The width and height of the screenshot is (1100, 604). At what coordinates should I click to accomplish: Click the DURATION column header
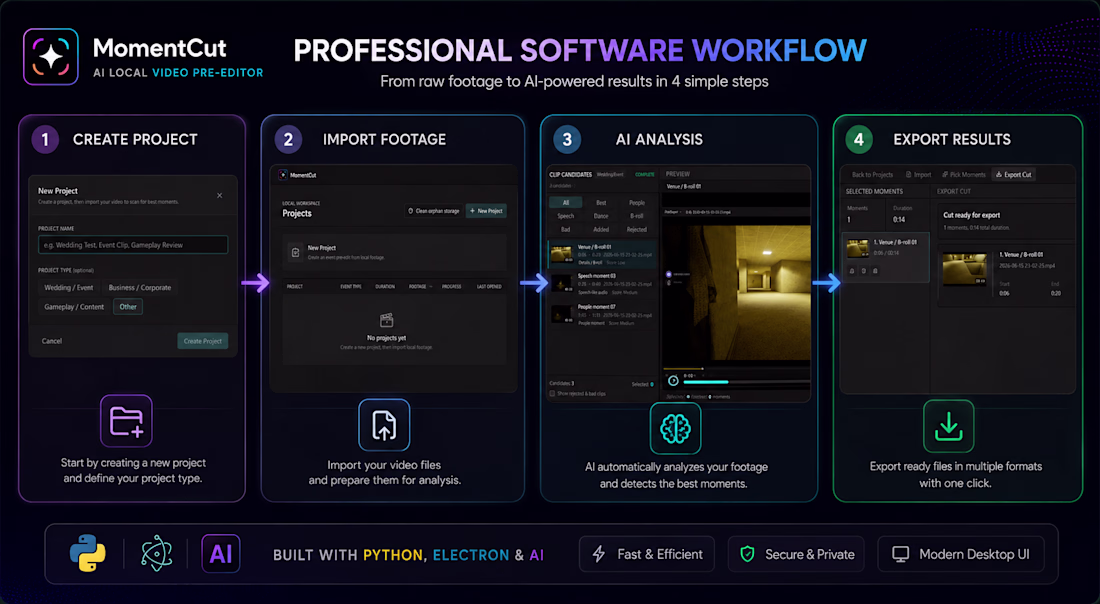(384, 286)
